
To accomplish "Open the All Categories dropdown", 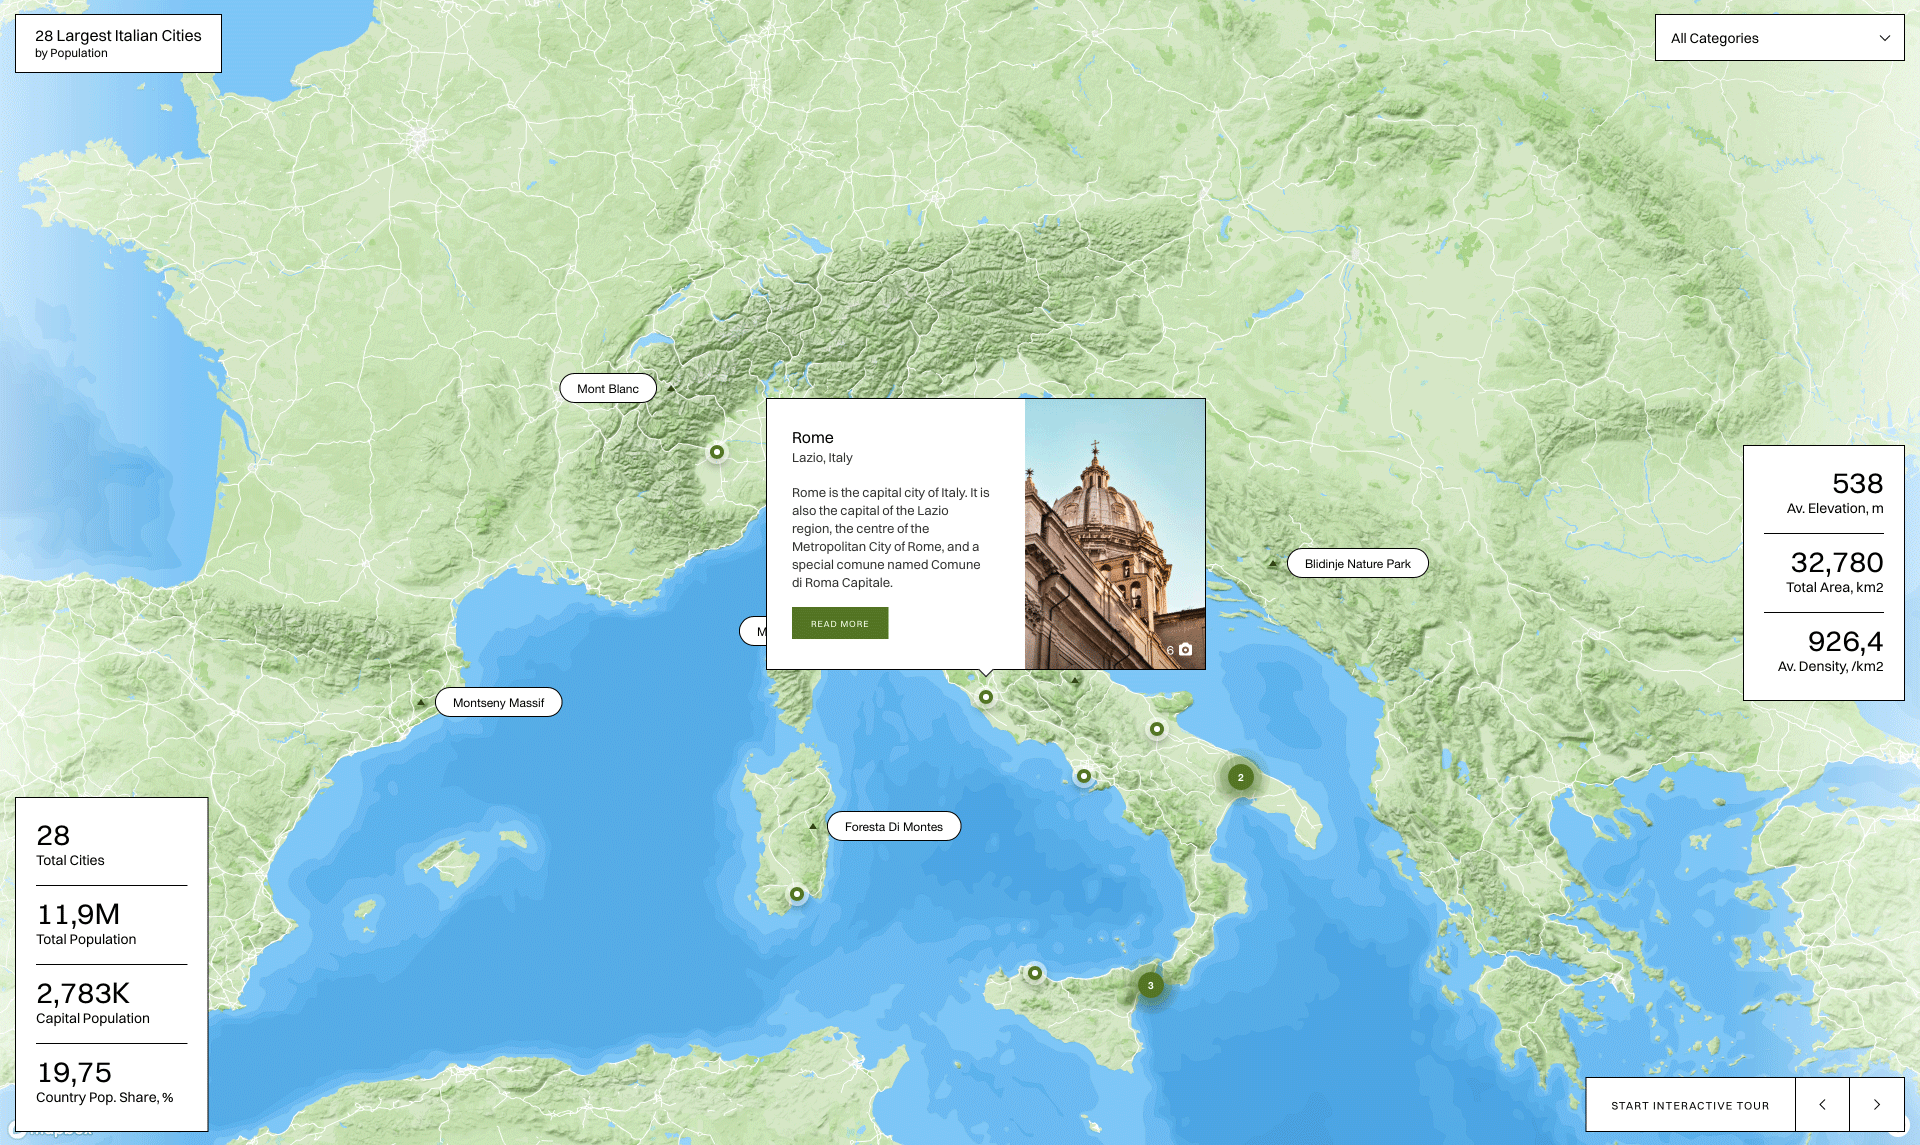I will [1779, 38].
